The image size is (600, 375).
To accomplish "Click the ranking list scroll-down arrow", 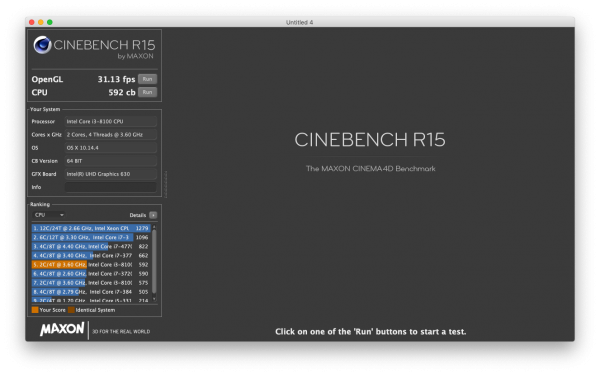I will pos(154,299).
